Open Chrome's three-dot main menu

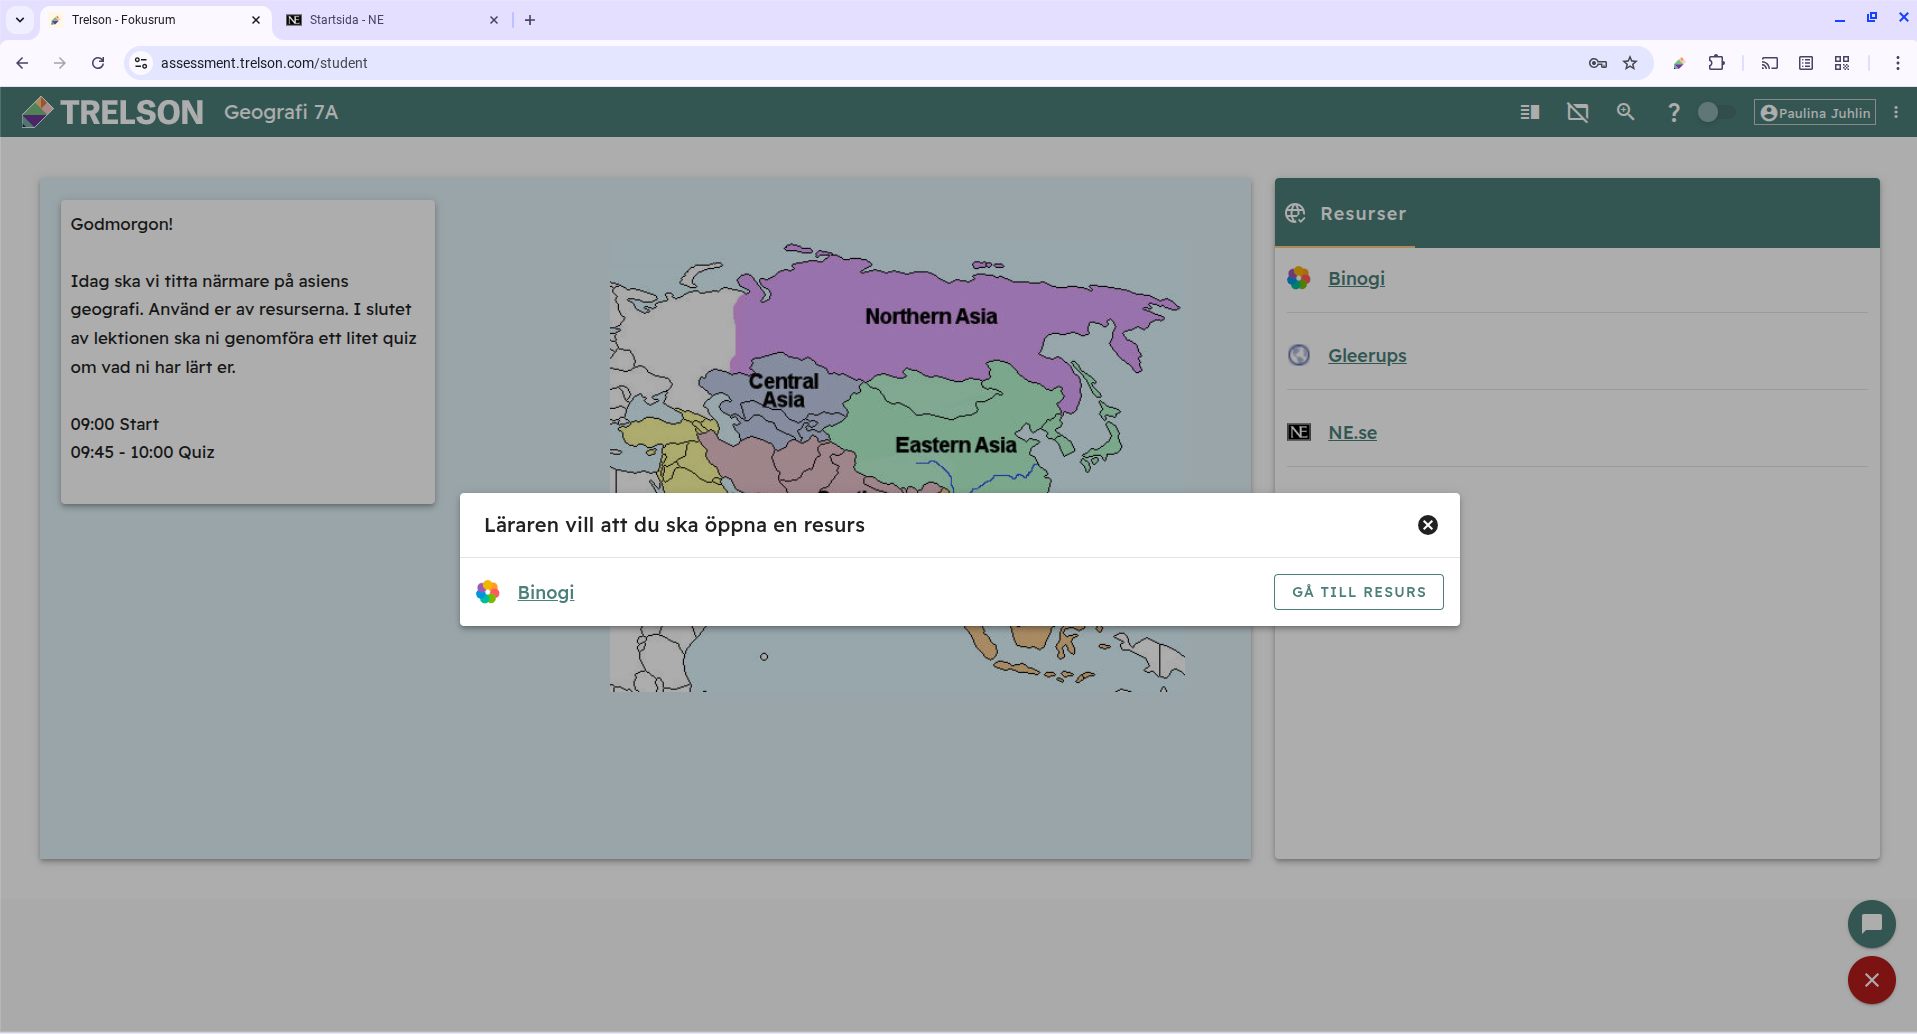coord(1897,63)
